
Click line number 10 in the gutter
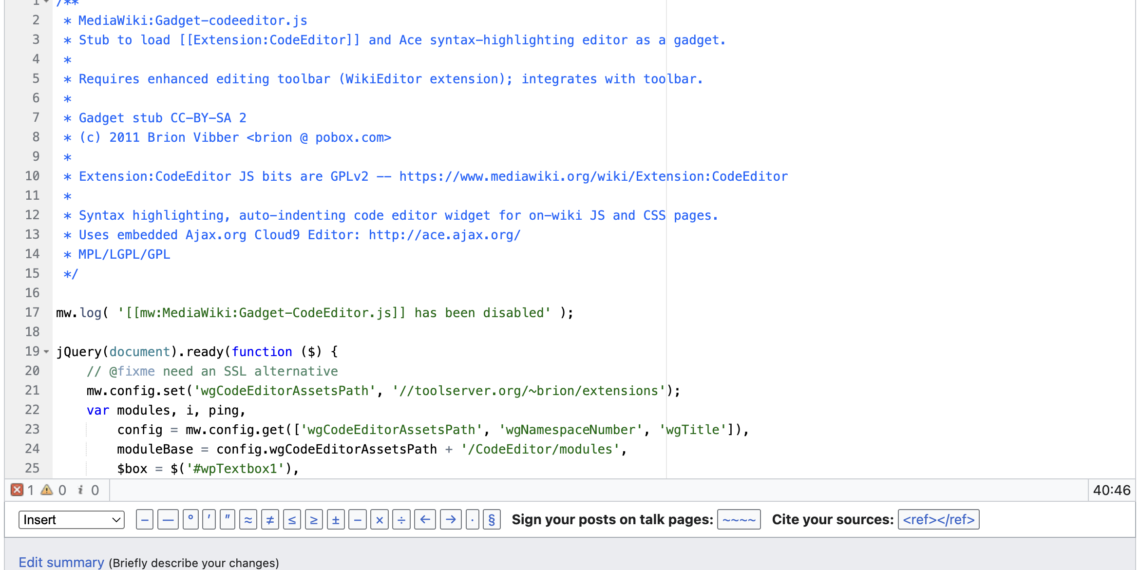32,176
